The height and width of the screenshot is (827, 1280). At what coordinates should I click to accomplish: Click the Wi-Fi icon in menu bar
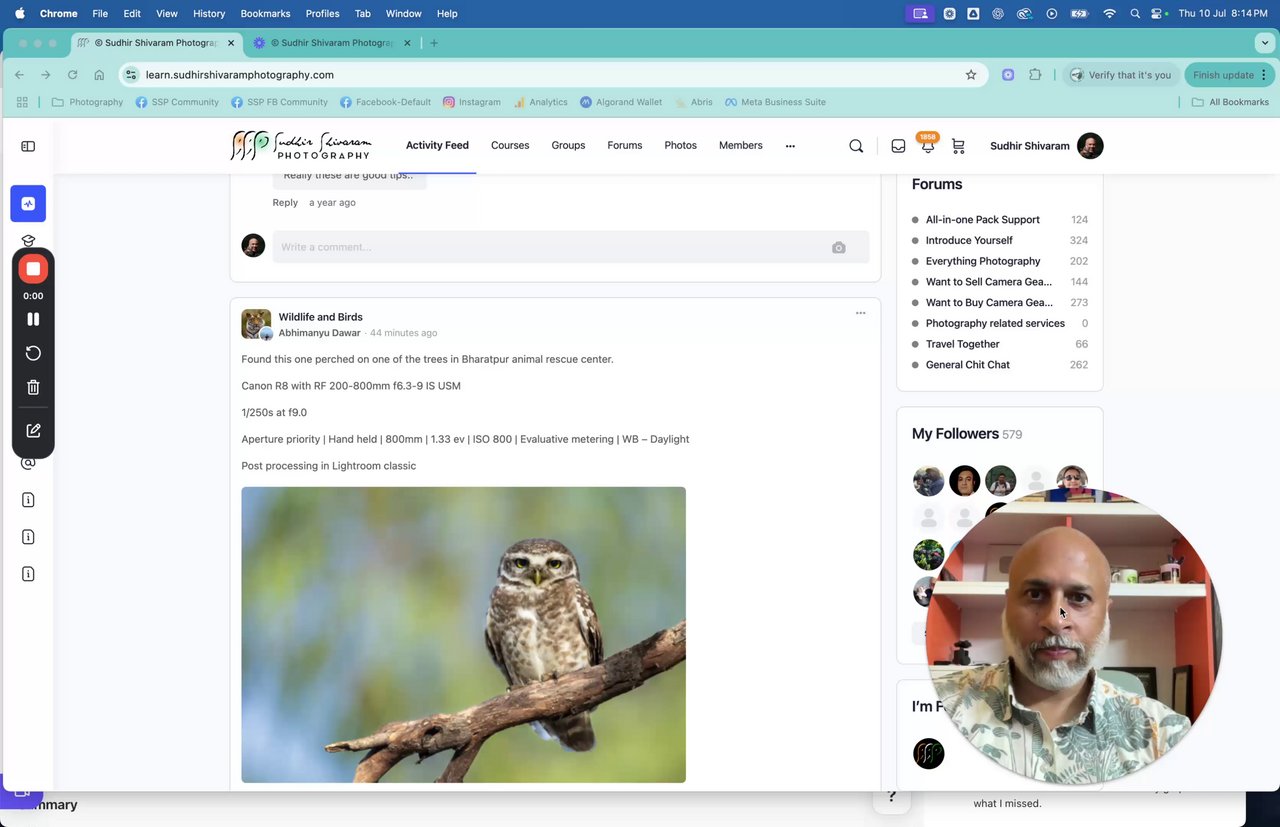pos(1109,14)
